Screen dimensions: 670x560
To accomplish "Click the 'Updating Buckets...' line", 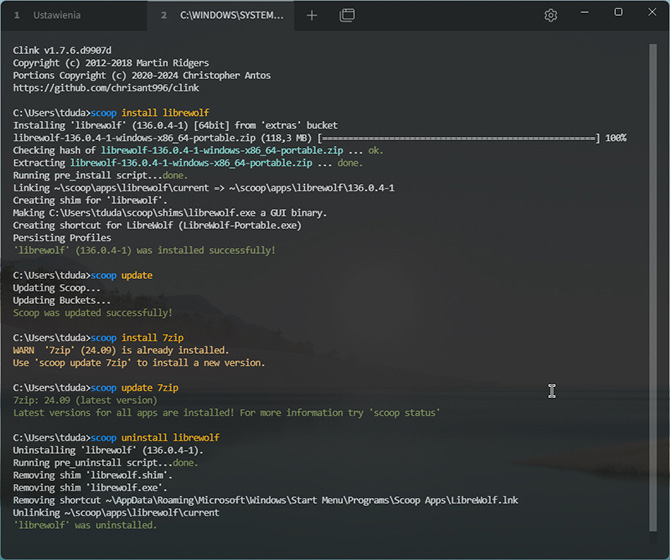I will point(62,300).
